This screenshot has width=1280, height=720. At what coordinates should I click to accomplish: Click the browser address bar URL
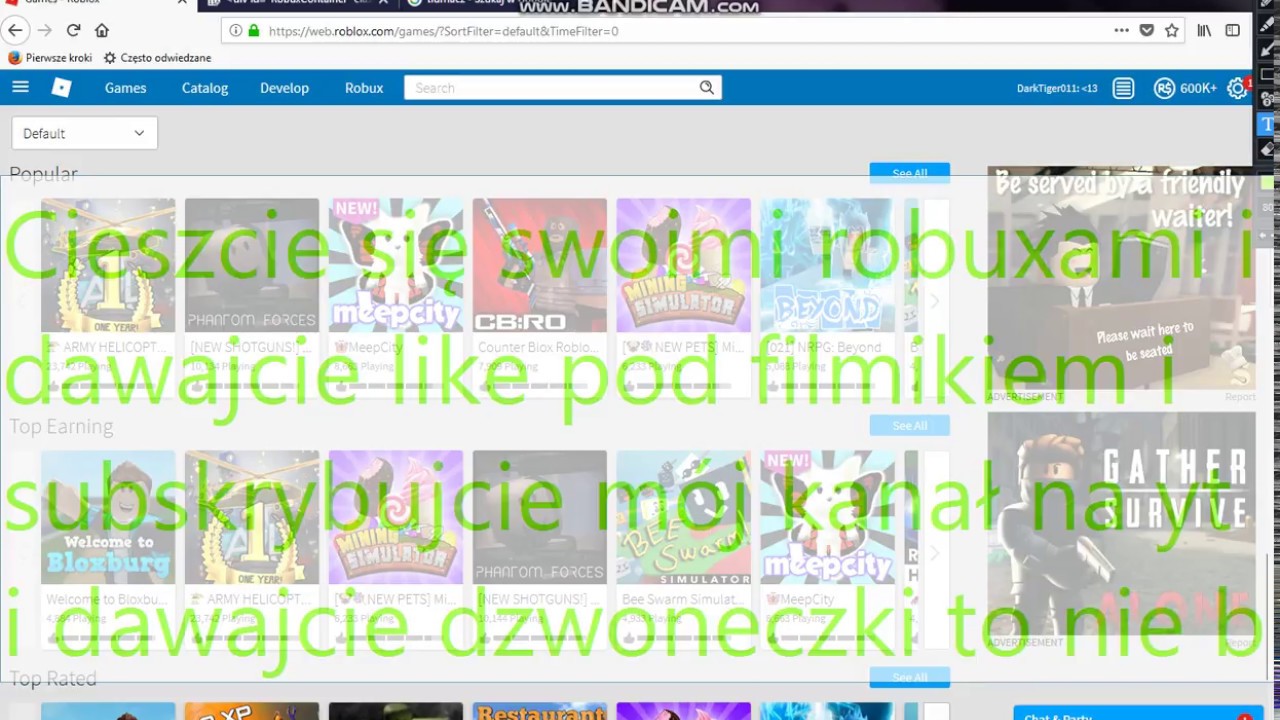click(x=443, y=31)
